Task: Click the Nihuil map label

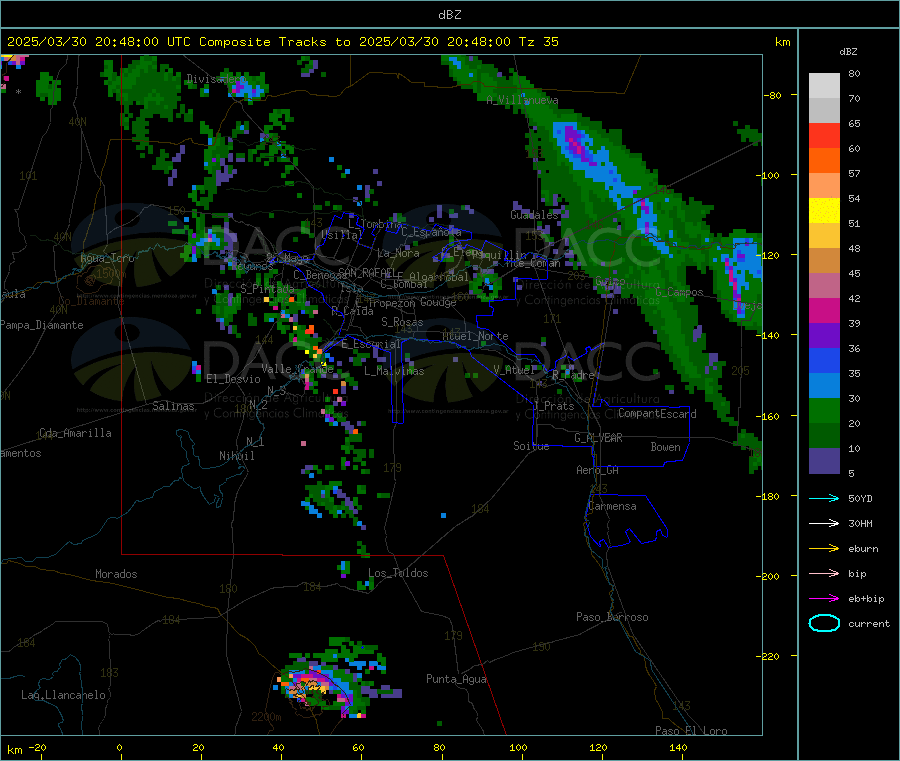Action: click(x=237, y=456)
